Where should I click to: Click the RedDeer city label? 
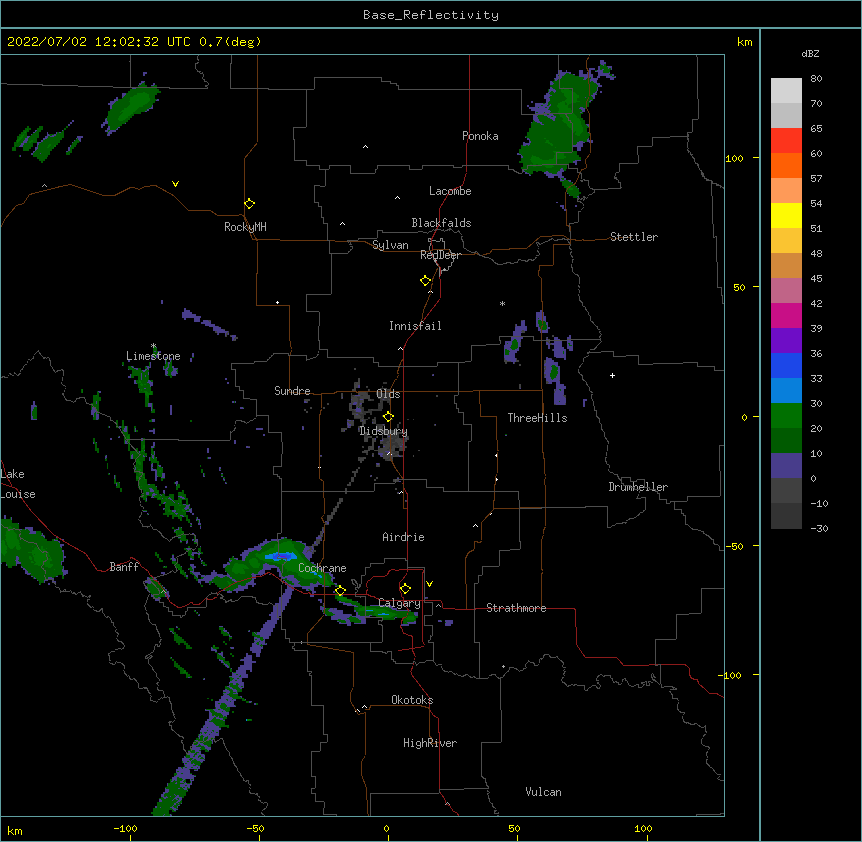pos(440,255)
